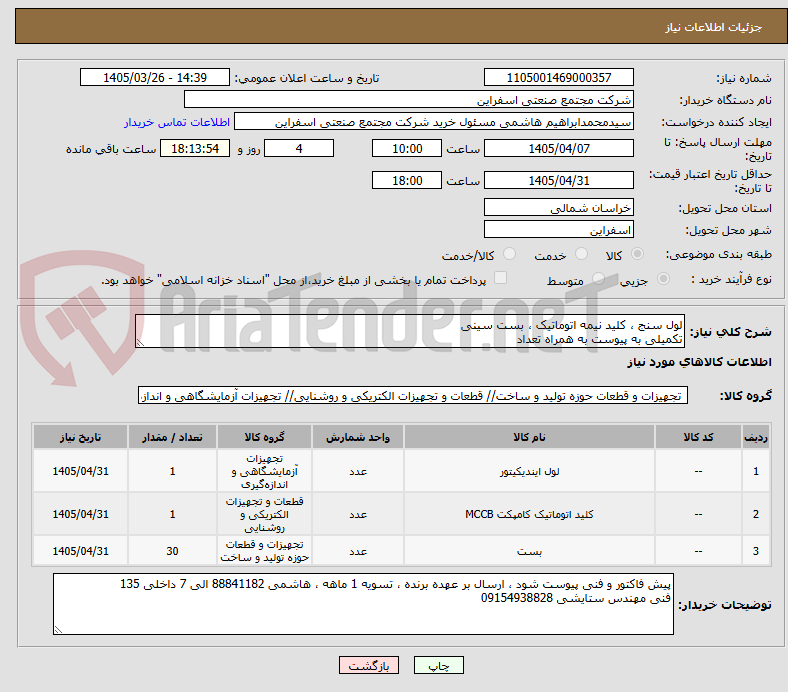
Task: Click the استان محل تحویل province field
Action: [x=558, y=208]
